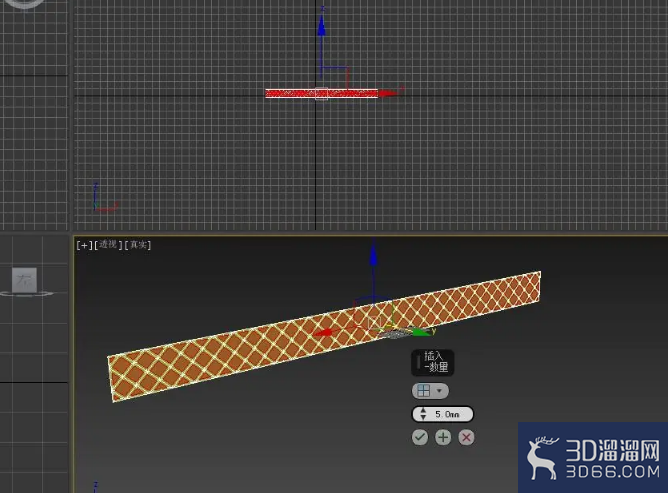Screen dimensions: 668x493
Task: Apply and continue with the plus button
Action: coord(443,437)
